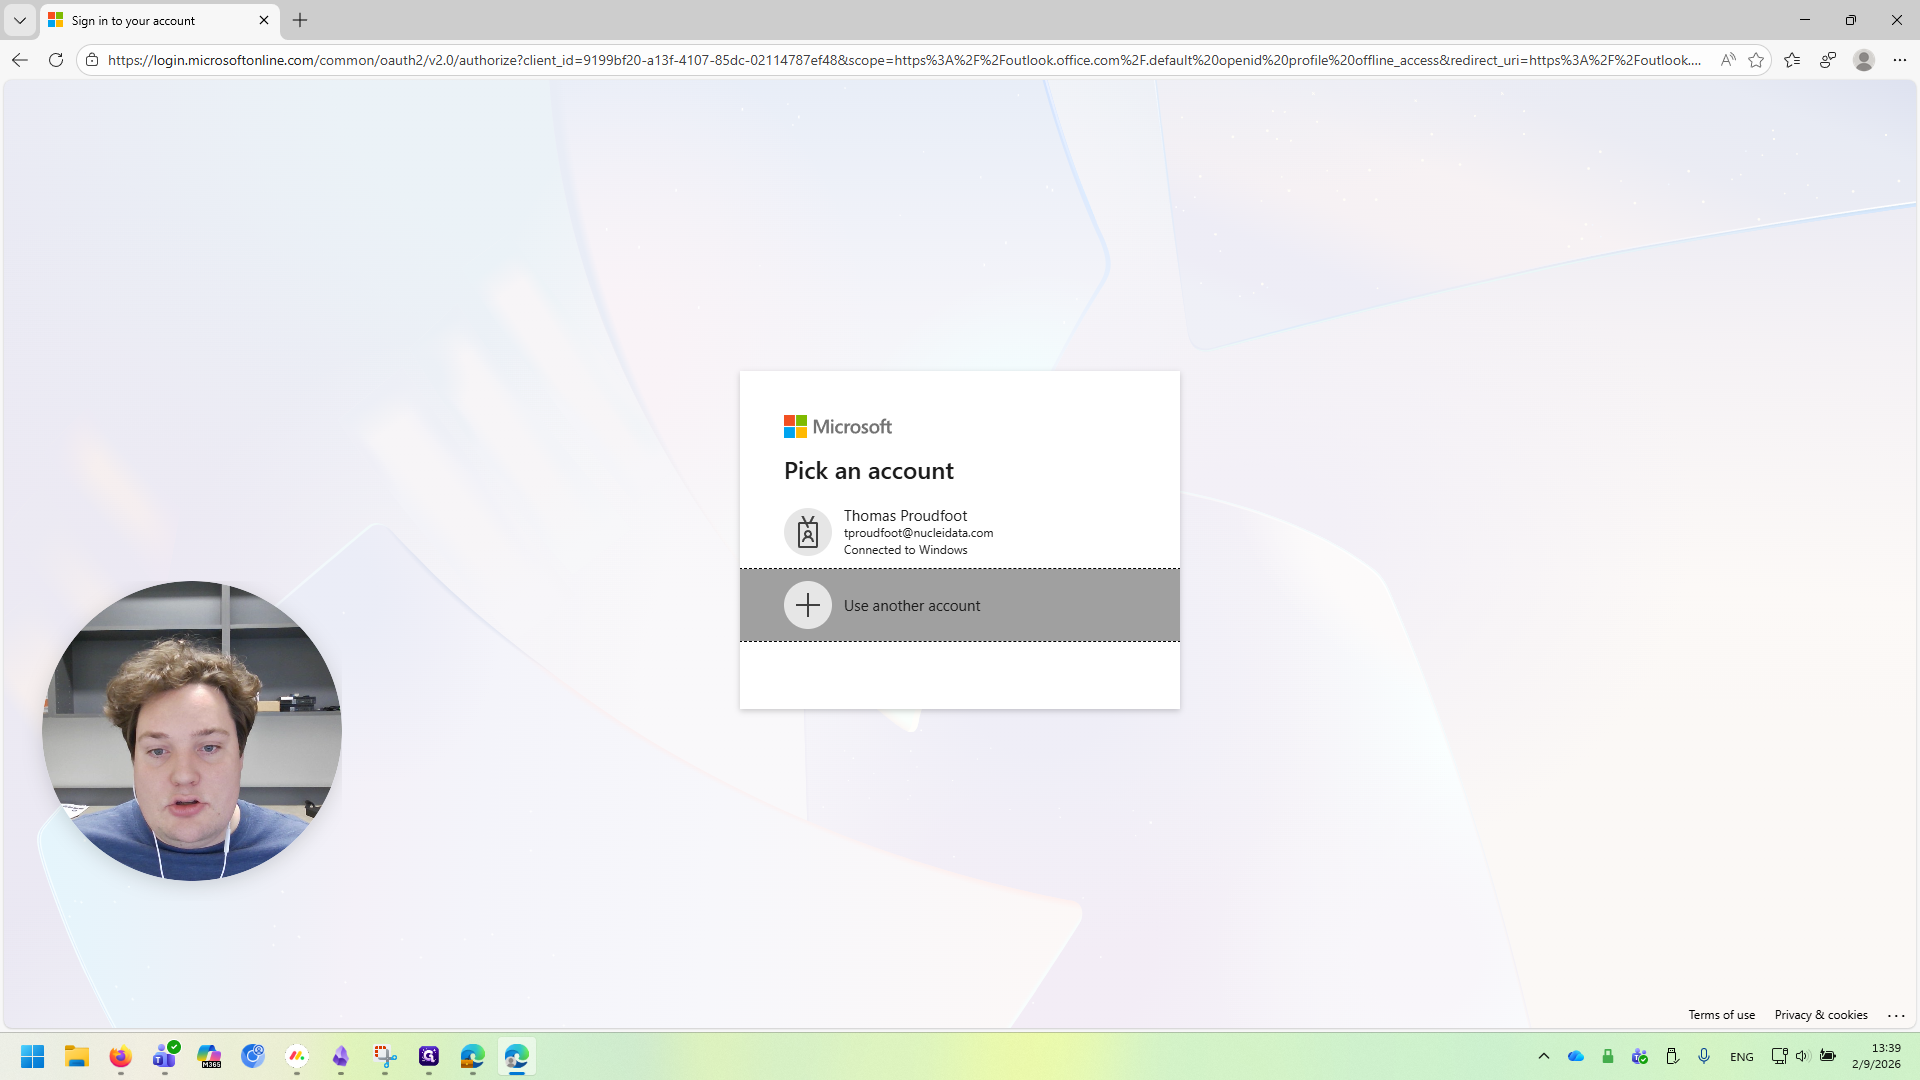Screen dimensions: 1920x1080
Task: Open Microsoft 365 Copilot from the taskbar
Action: click(209, 1056)
